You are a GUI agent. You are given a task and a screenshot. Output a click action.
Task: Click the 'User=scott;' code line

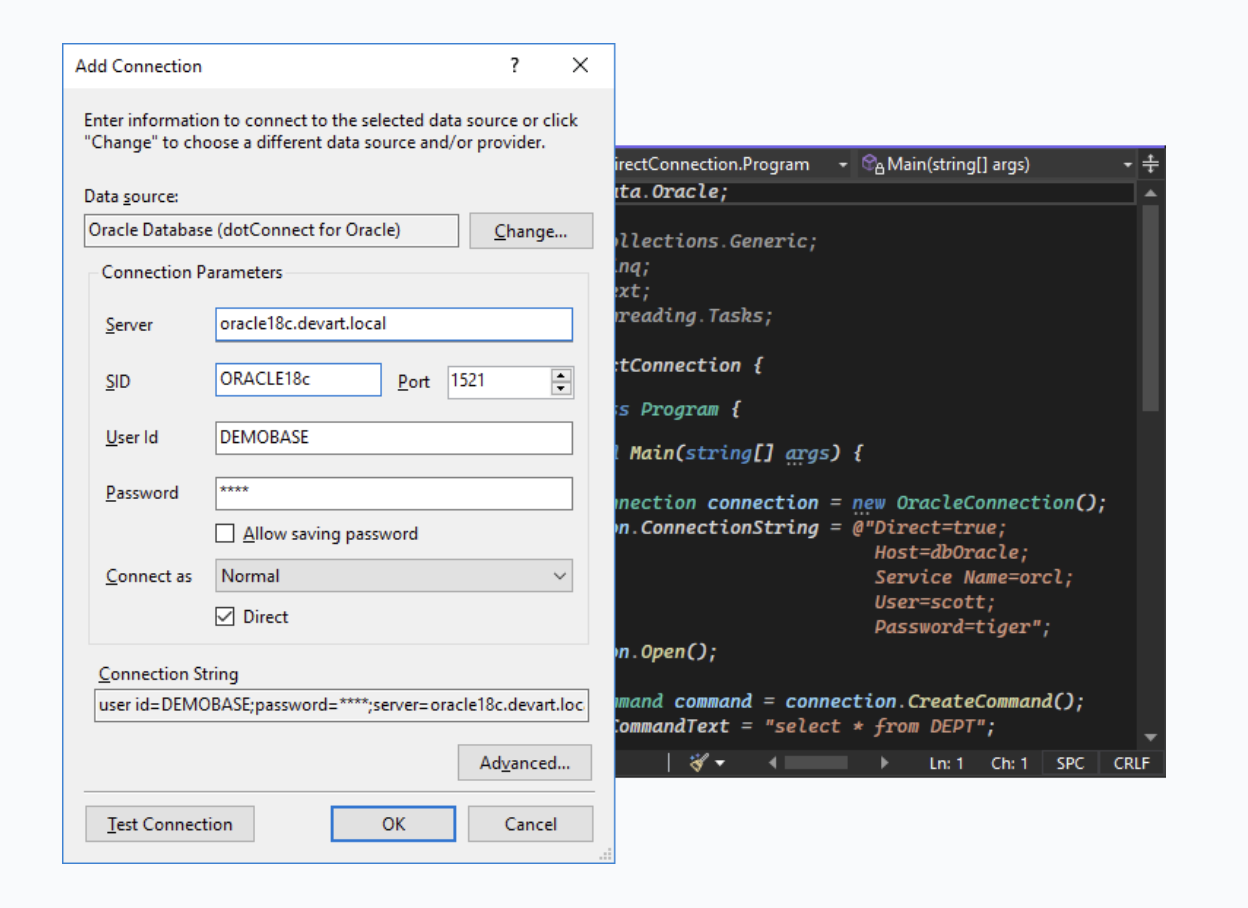(x=934, y=602)
